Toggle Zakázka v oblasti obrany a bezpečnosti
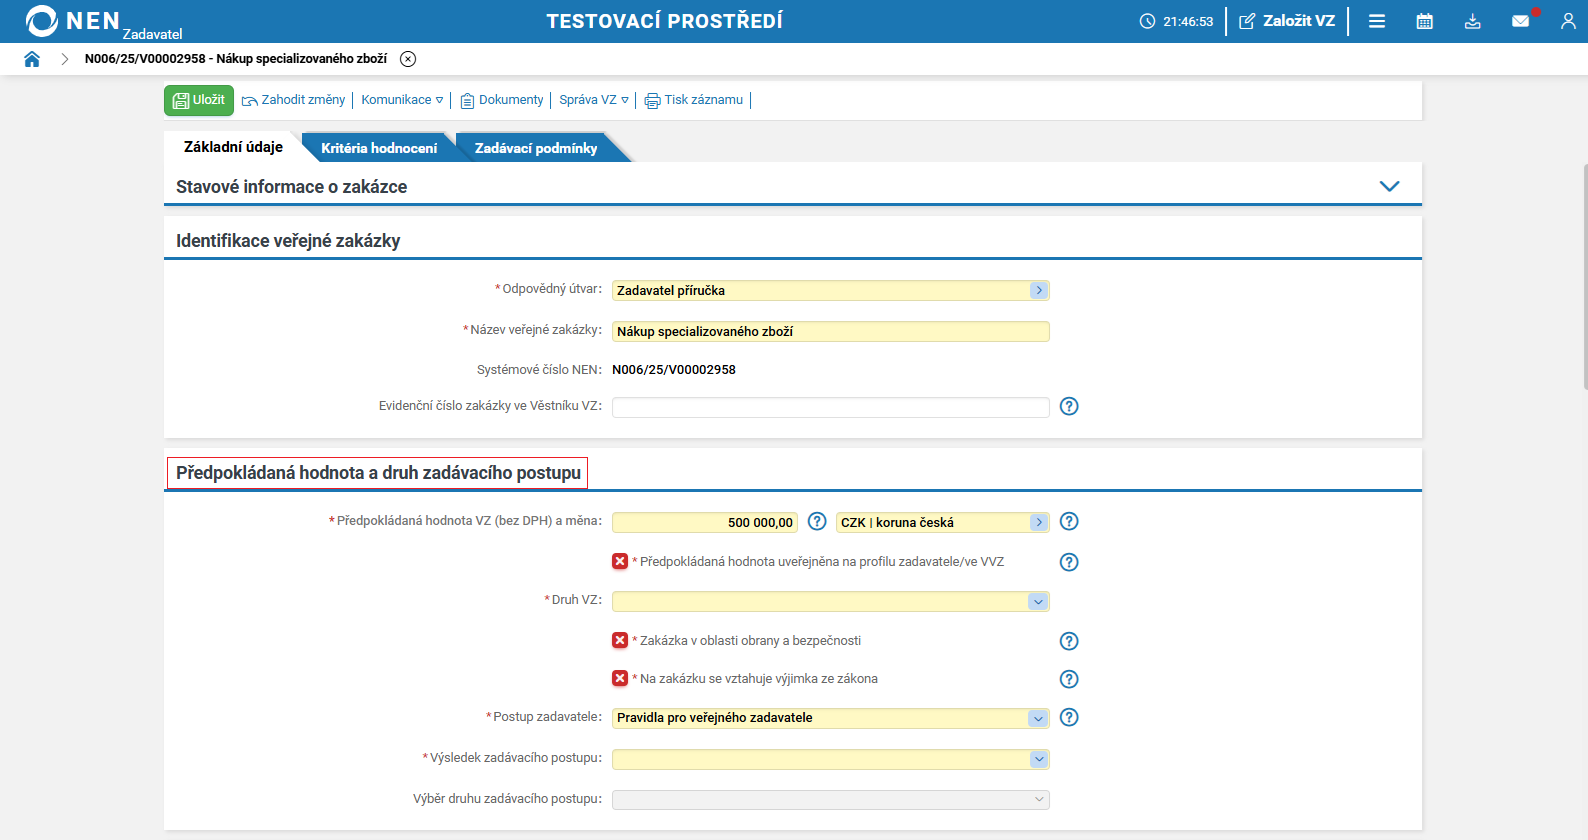This screenshot has width=1588, height=840. tap(620, 640)
